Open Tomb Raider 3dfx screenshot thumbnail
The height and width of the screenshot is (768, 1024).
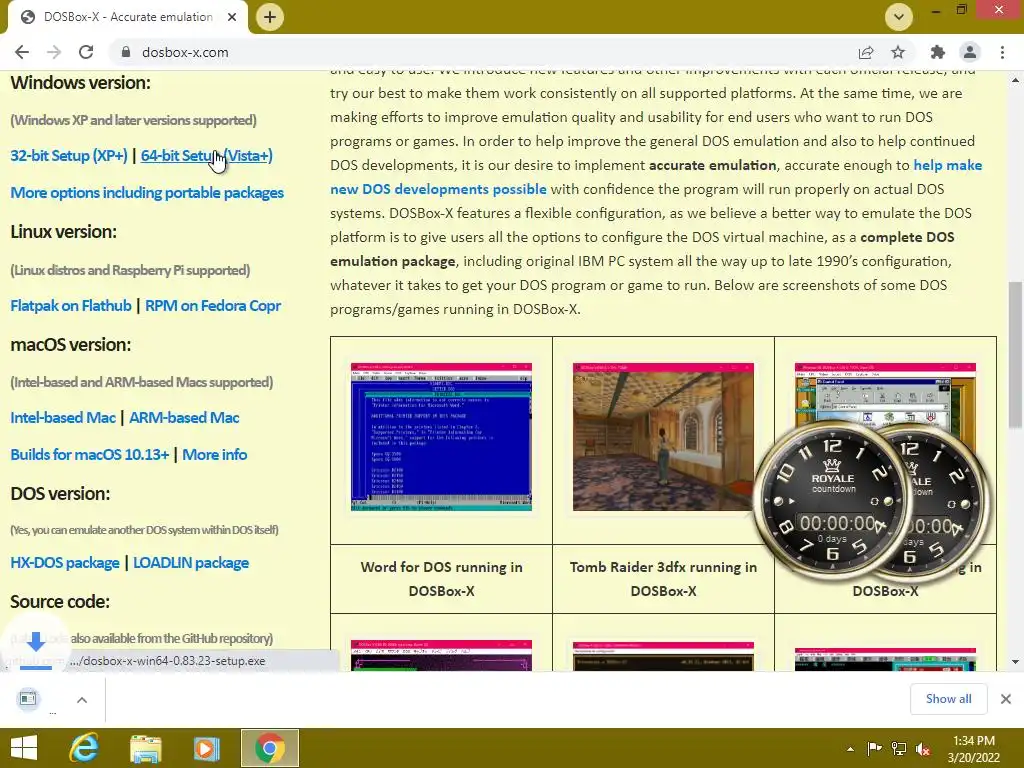pos(663,437)
